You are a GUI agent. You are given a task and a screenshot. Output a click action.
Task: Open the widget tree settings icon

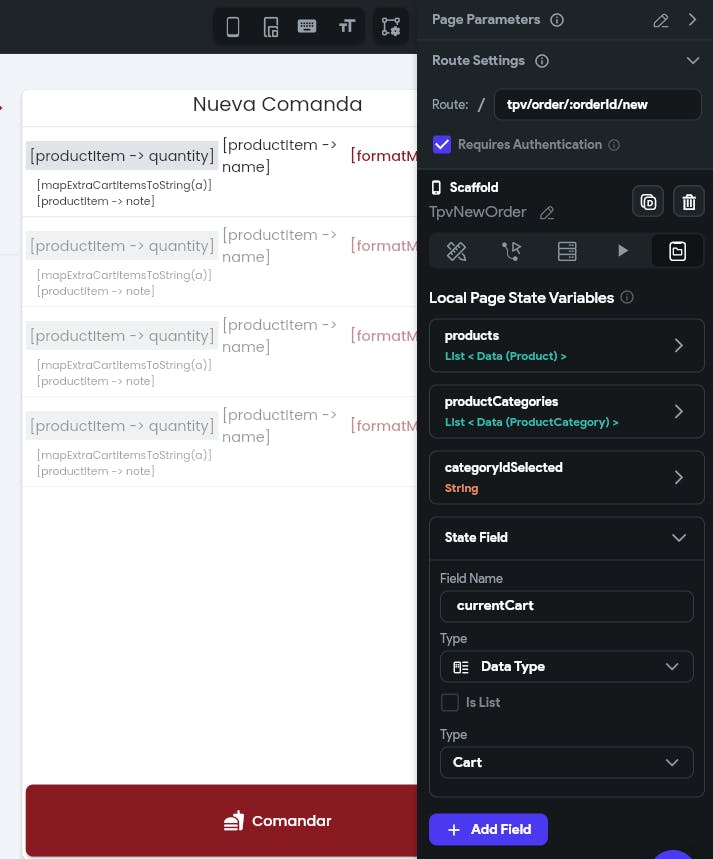tap(391, 27)
